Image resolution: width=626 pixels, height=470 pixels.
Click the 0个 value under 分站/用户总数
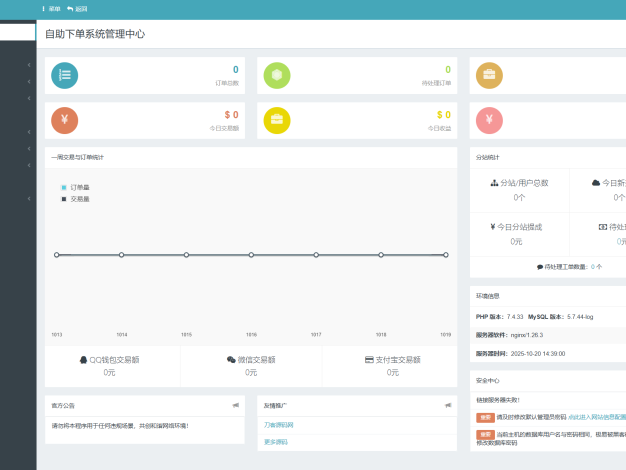pos(519,198)
